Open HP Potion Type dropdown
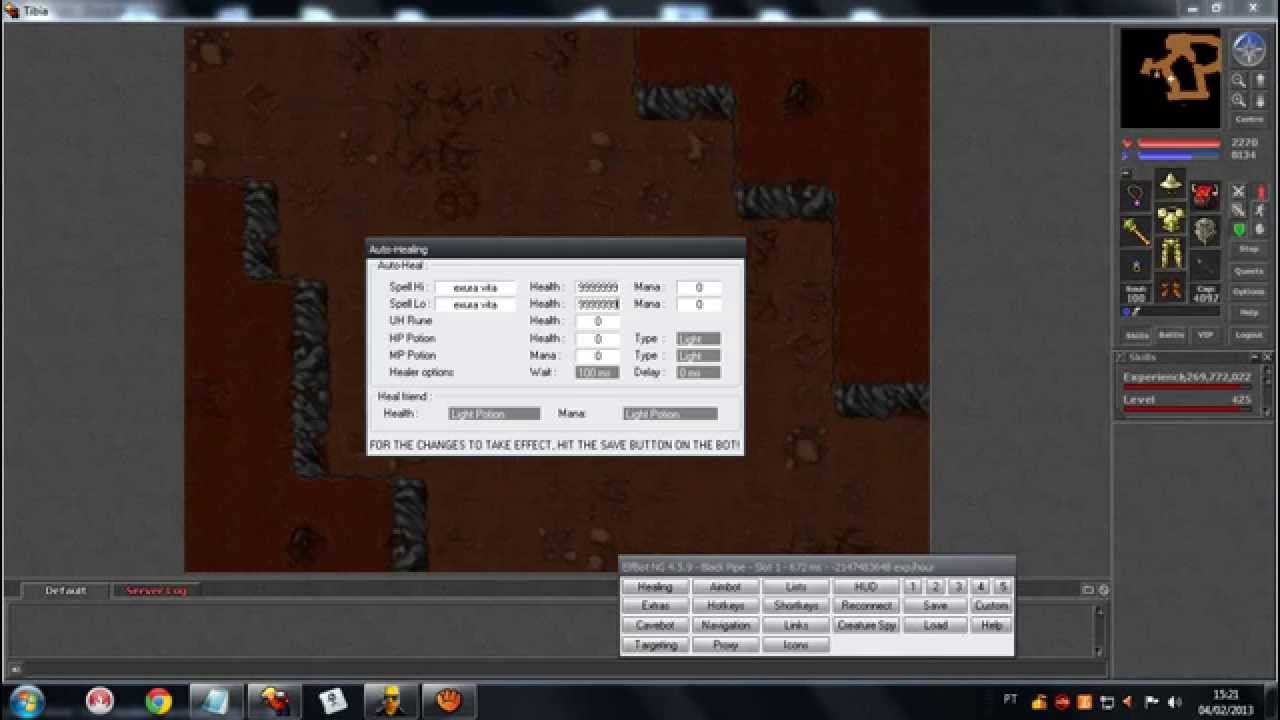Image resolution: width=1280 pixels, height=720 pixels. [698, 339]
